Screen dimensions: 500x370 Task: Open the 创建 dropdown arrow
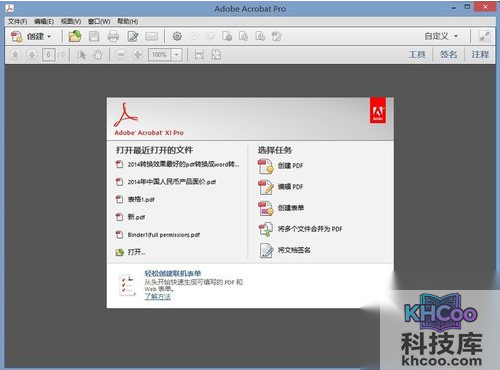click(x=49, y=36)
